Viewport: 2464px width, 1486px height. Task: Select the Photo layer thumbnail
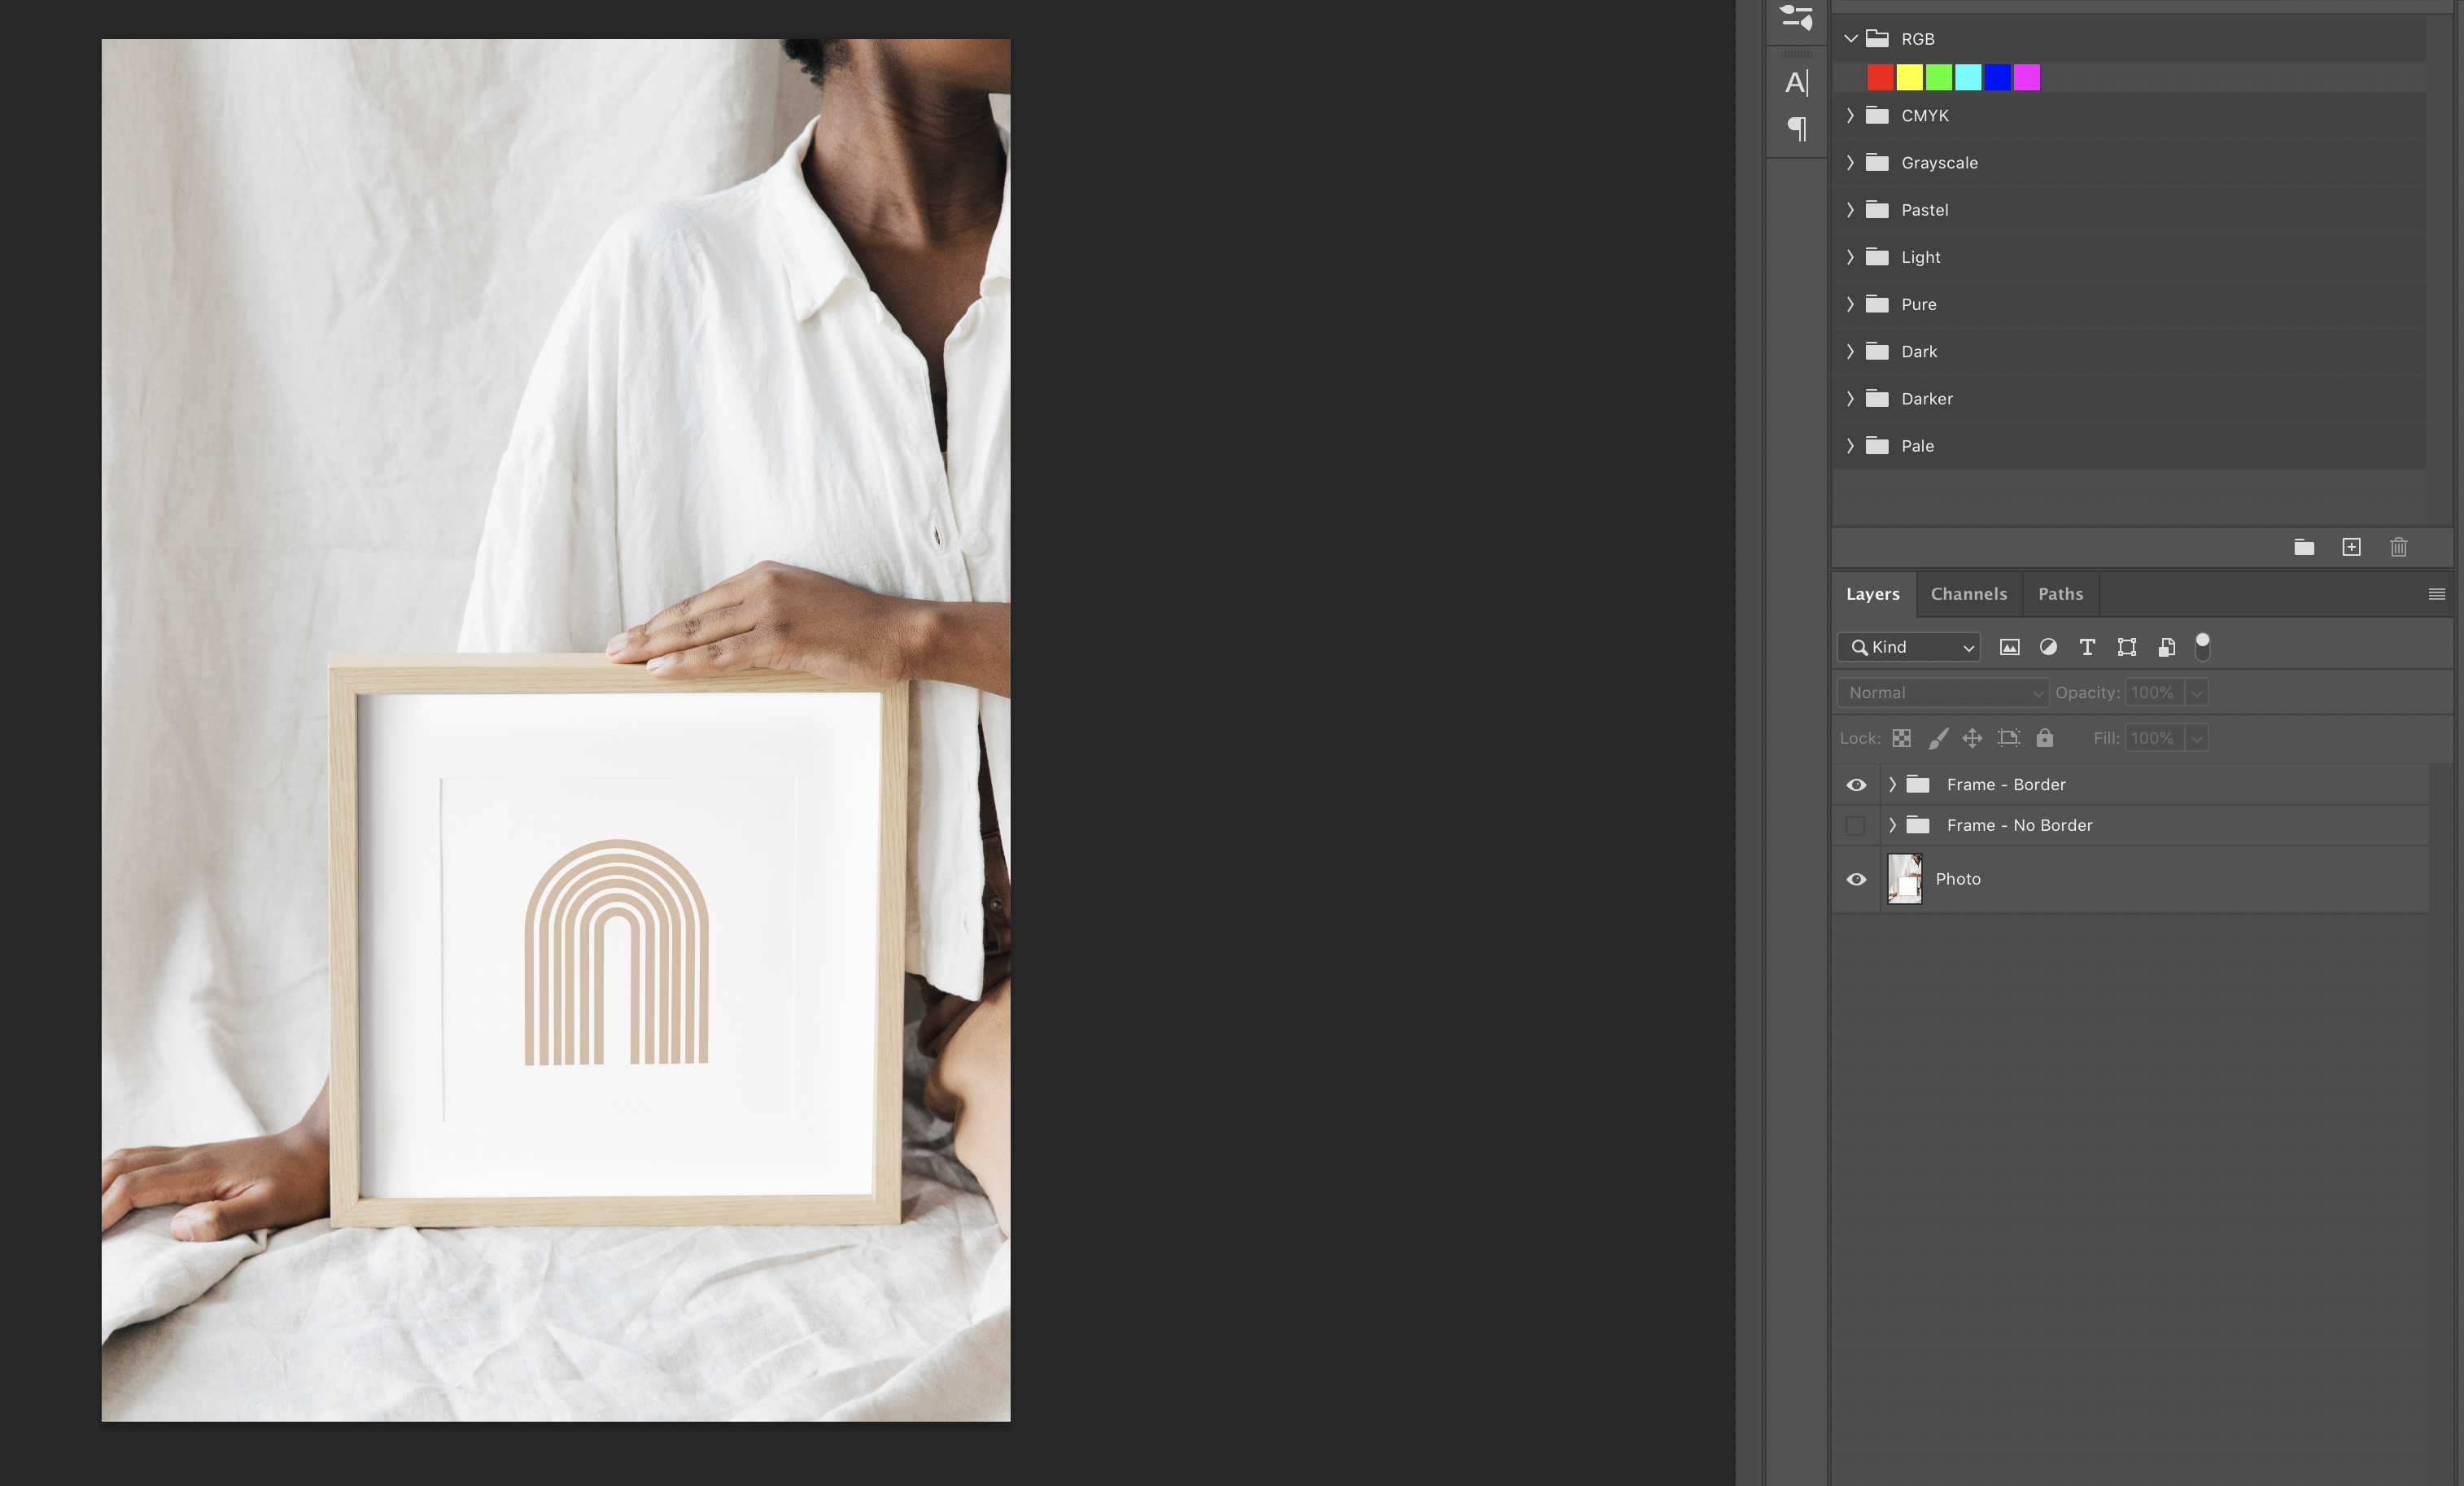click(1904, 879)
